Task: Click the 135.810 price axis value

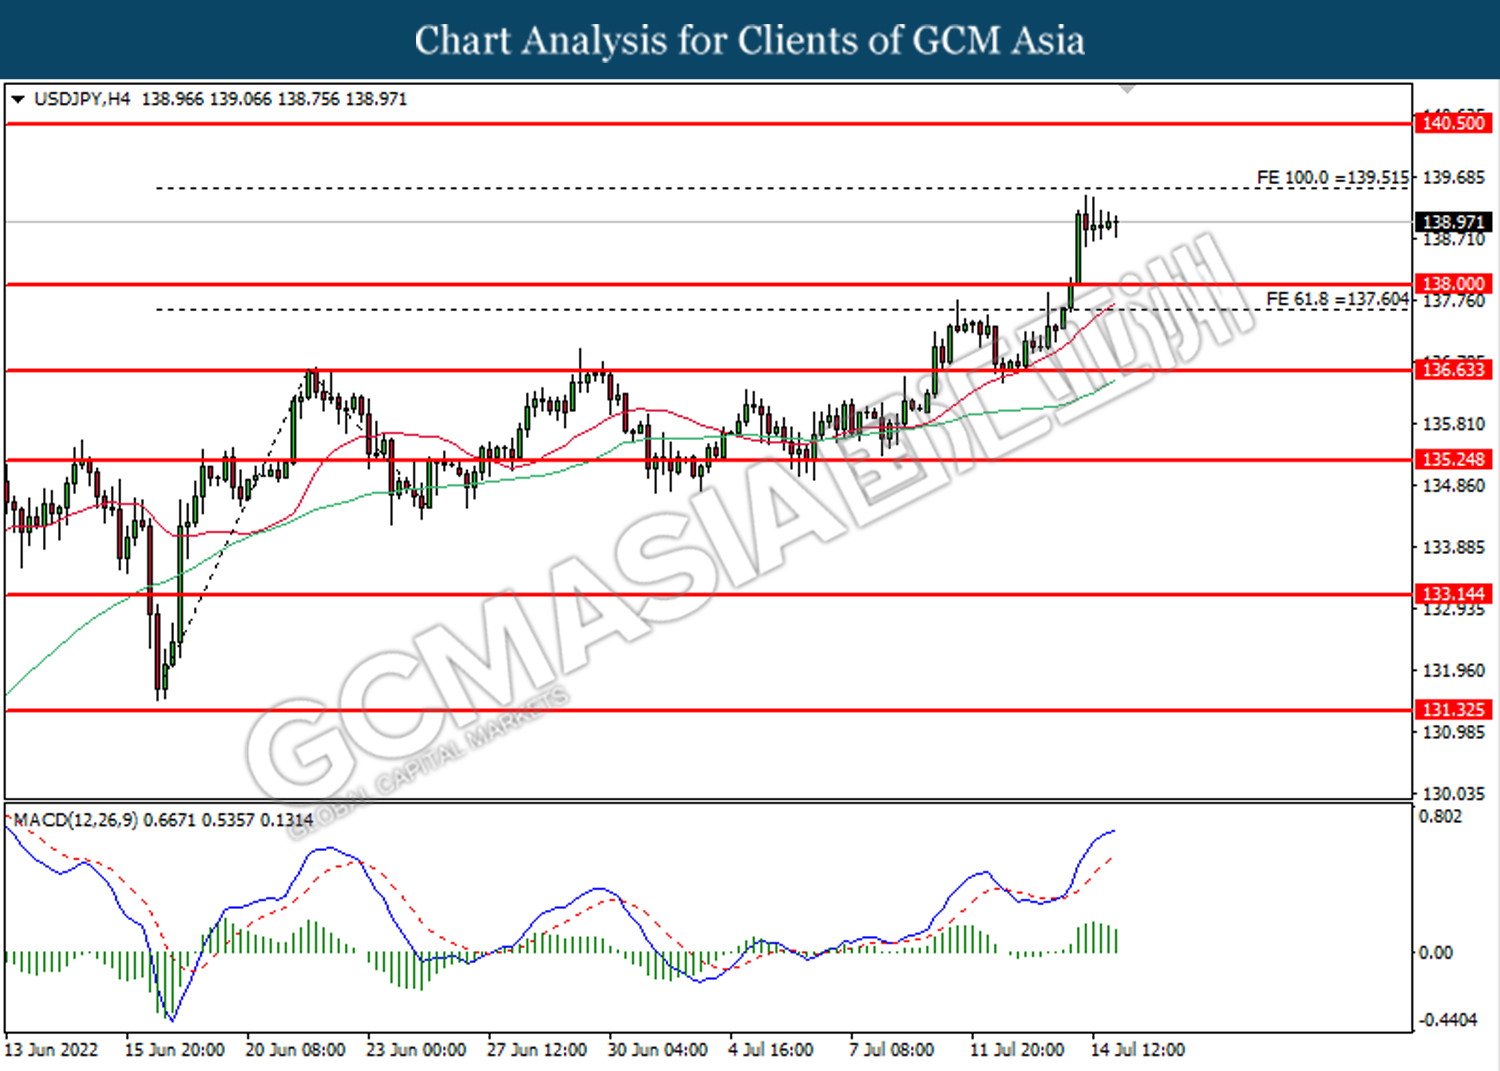Action: [x=1454, y=424]
